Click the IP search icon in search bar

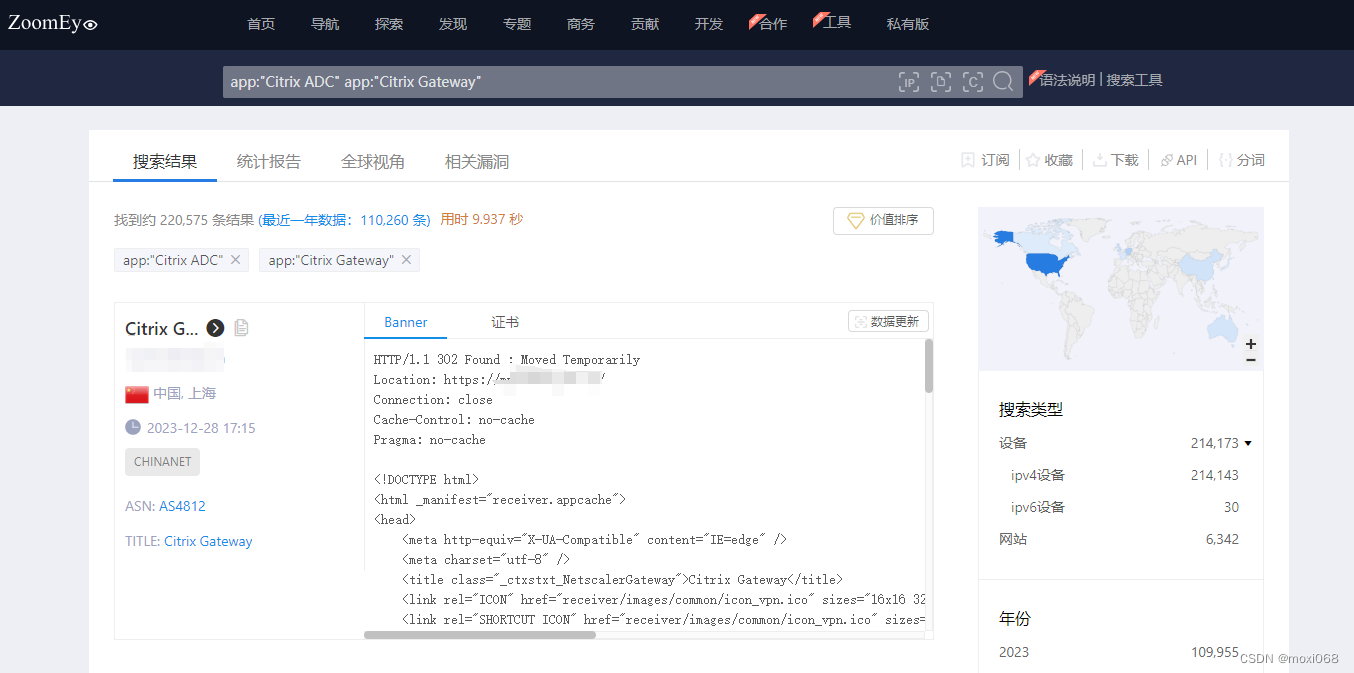pyautogui.click(x=909, y=82)
